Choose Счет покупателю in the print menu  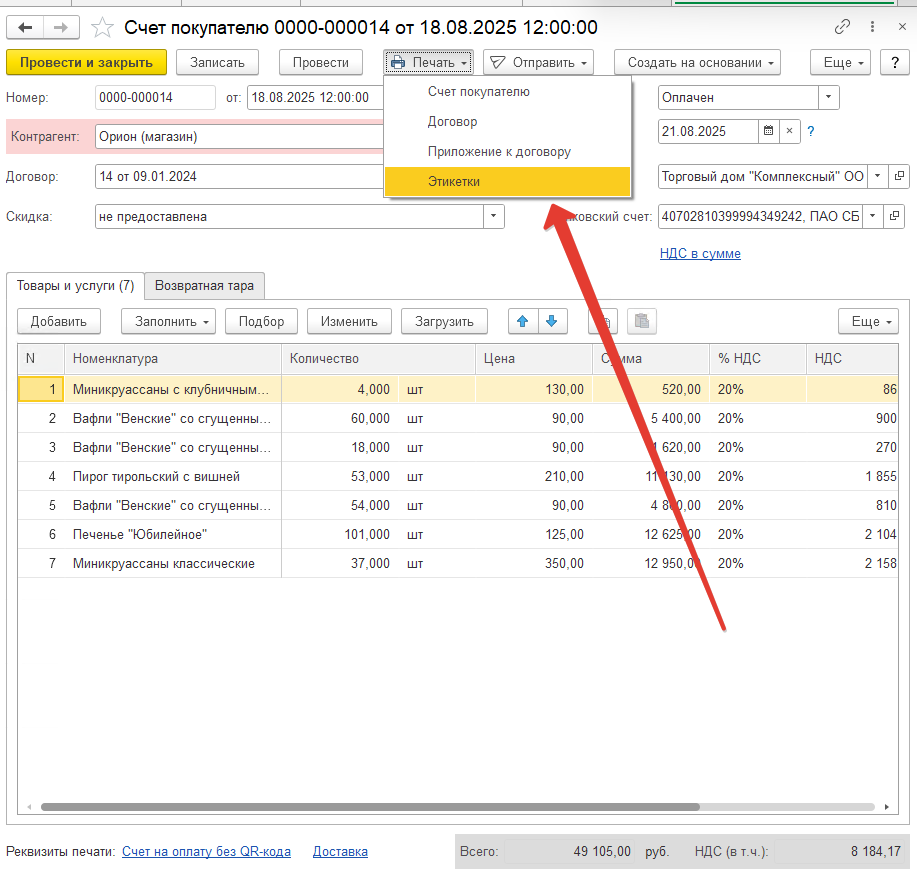pyautogui.click(x=507, y=91)
